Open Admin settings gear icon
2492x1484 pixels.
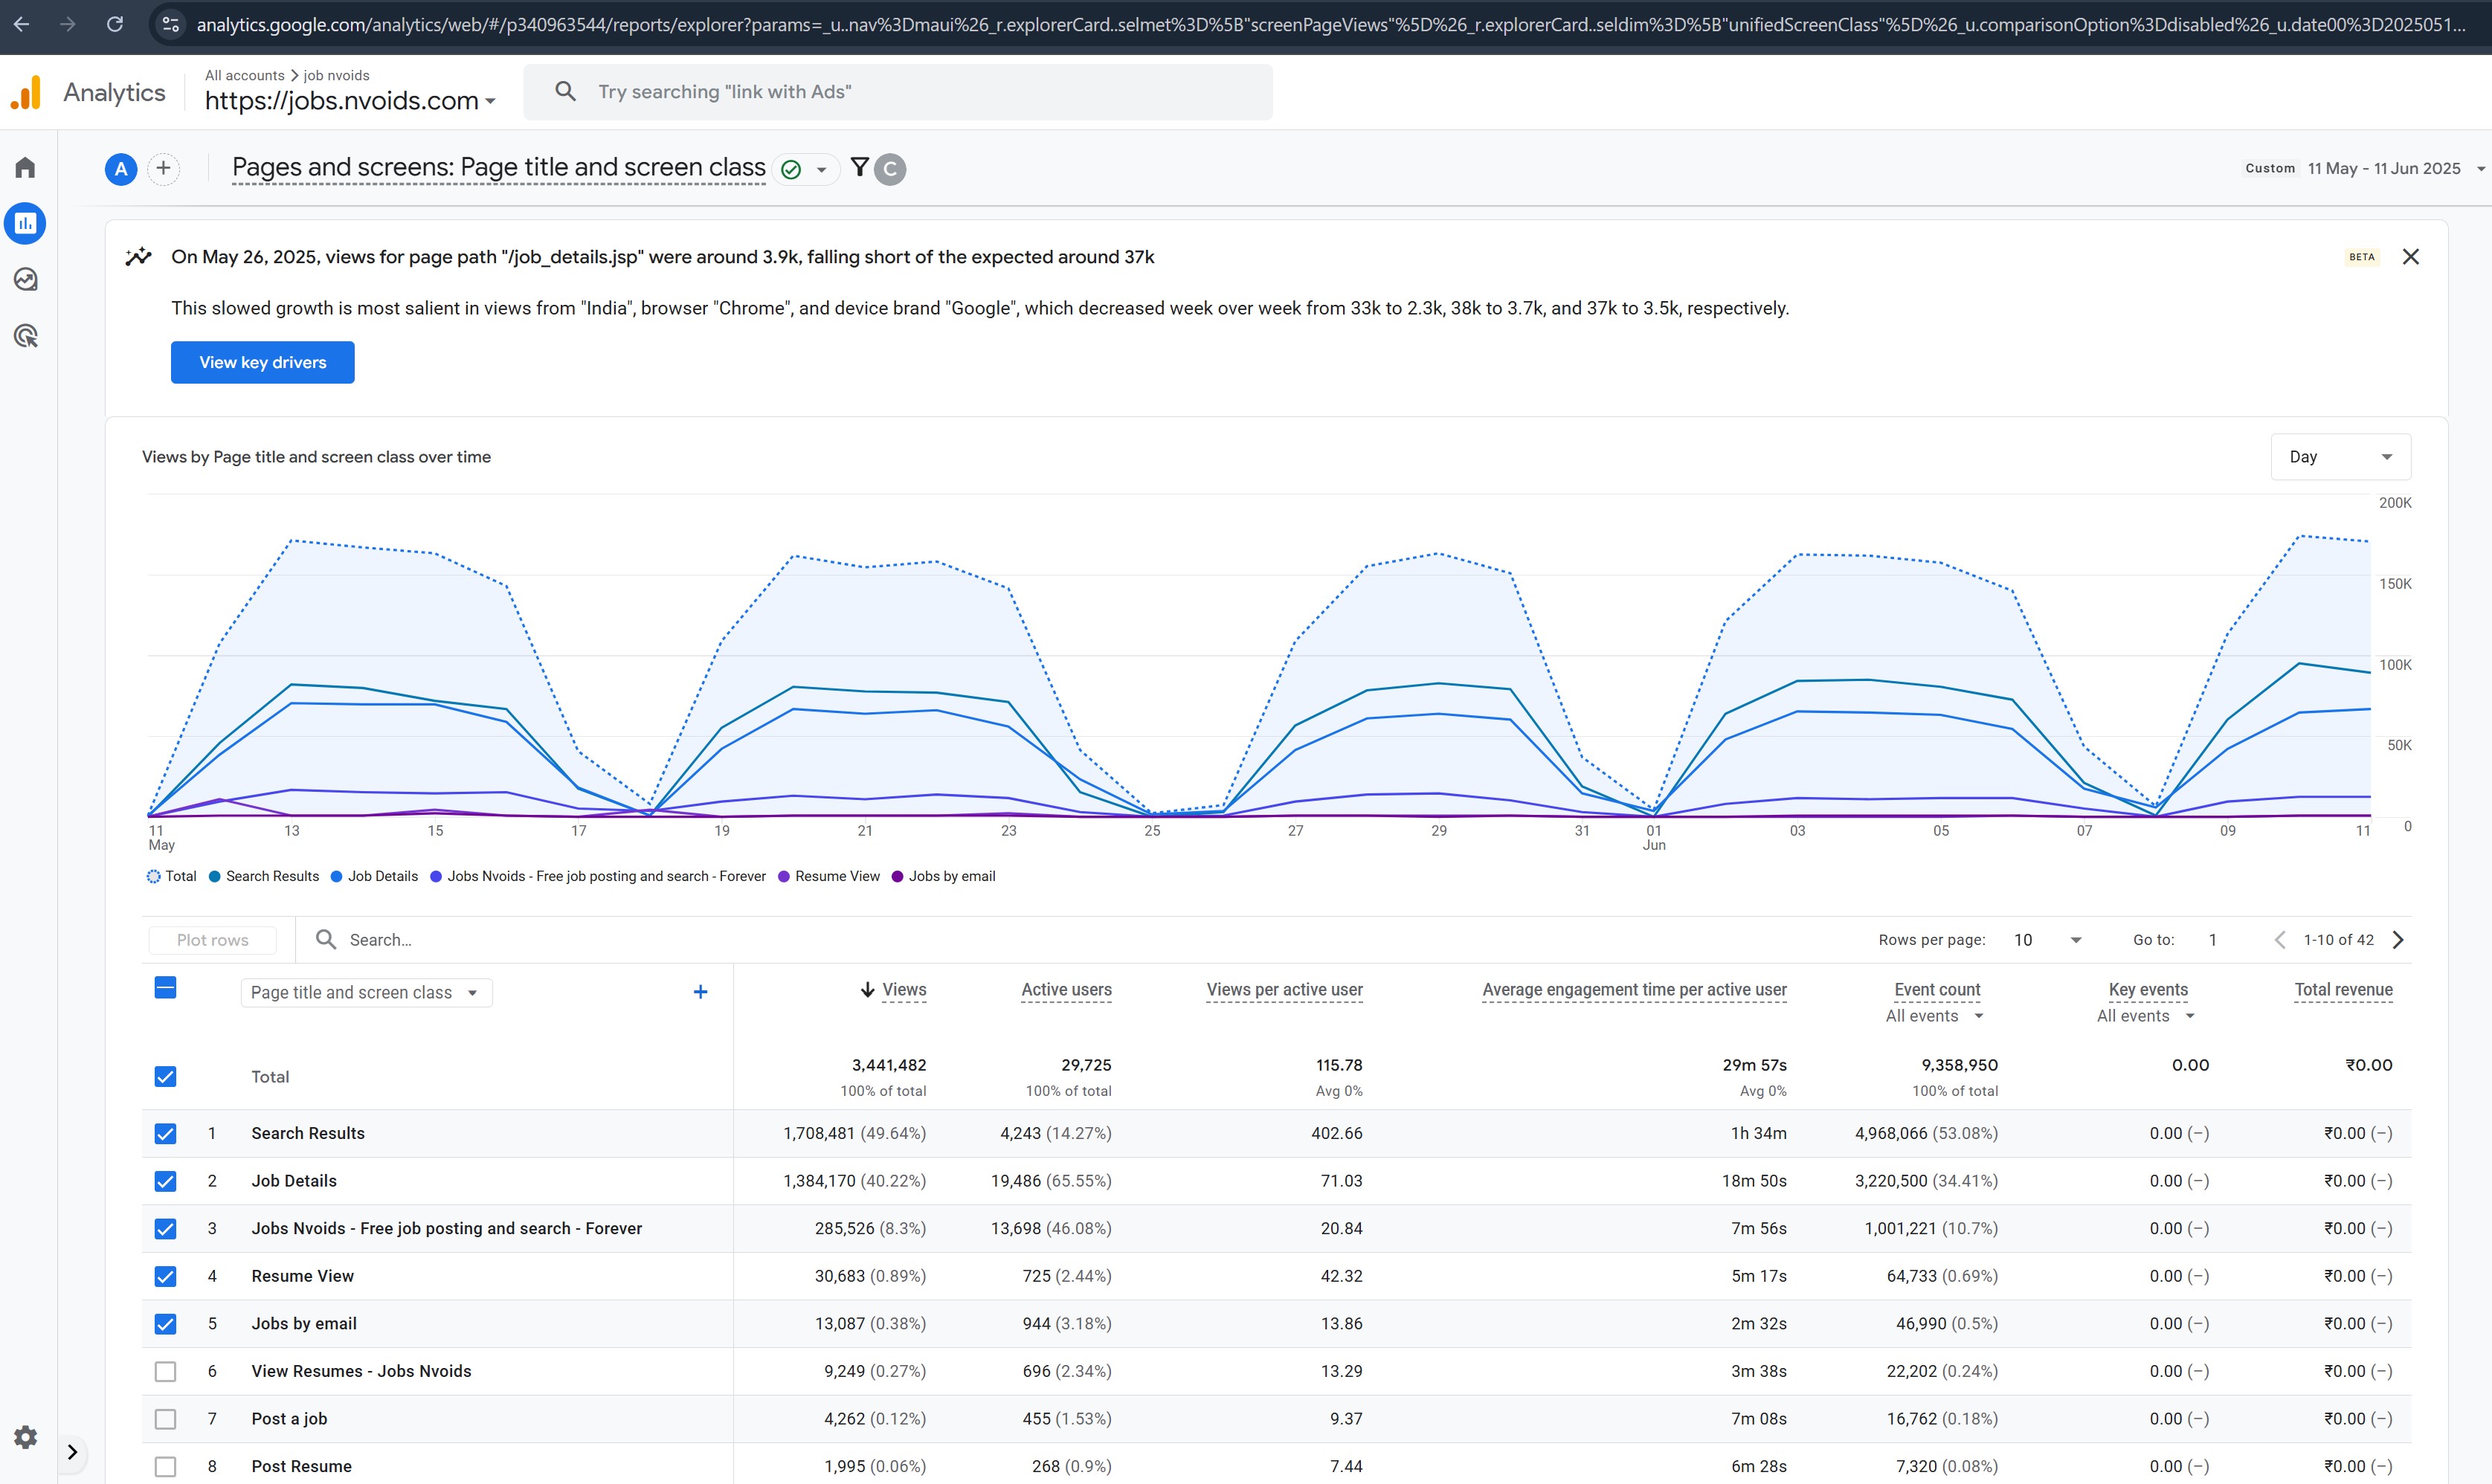tap(26, 1437)
